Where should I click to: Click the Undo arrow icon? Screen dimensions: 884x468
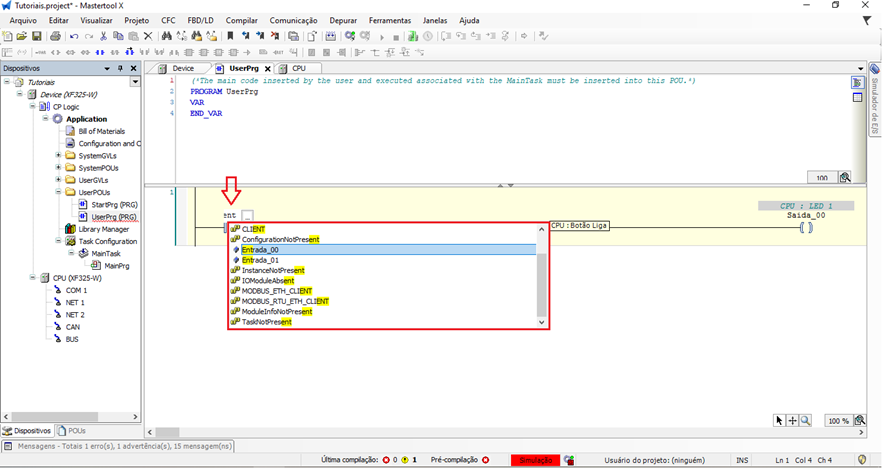74,37
